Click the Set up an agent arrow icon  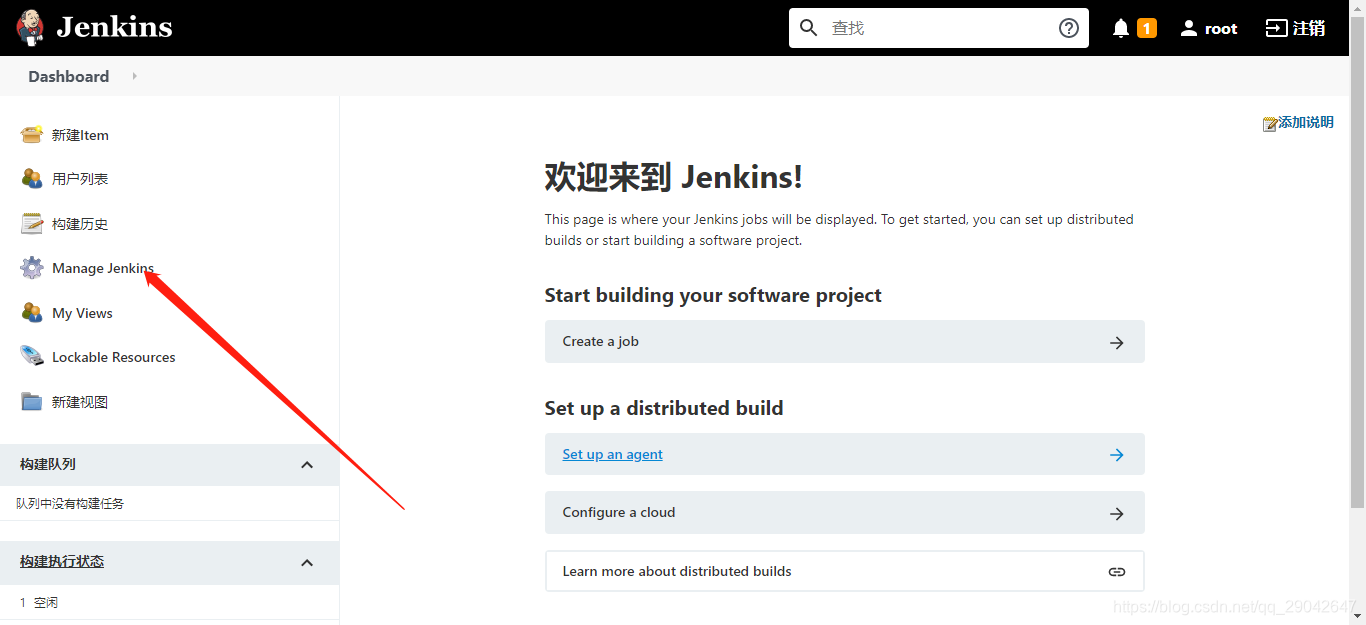point(1117,455)
